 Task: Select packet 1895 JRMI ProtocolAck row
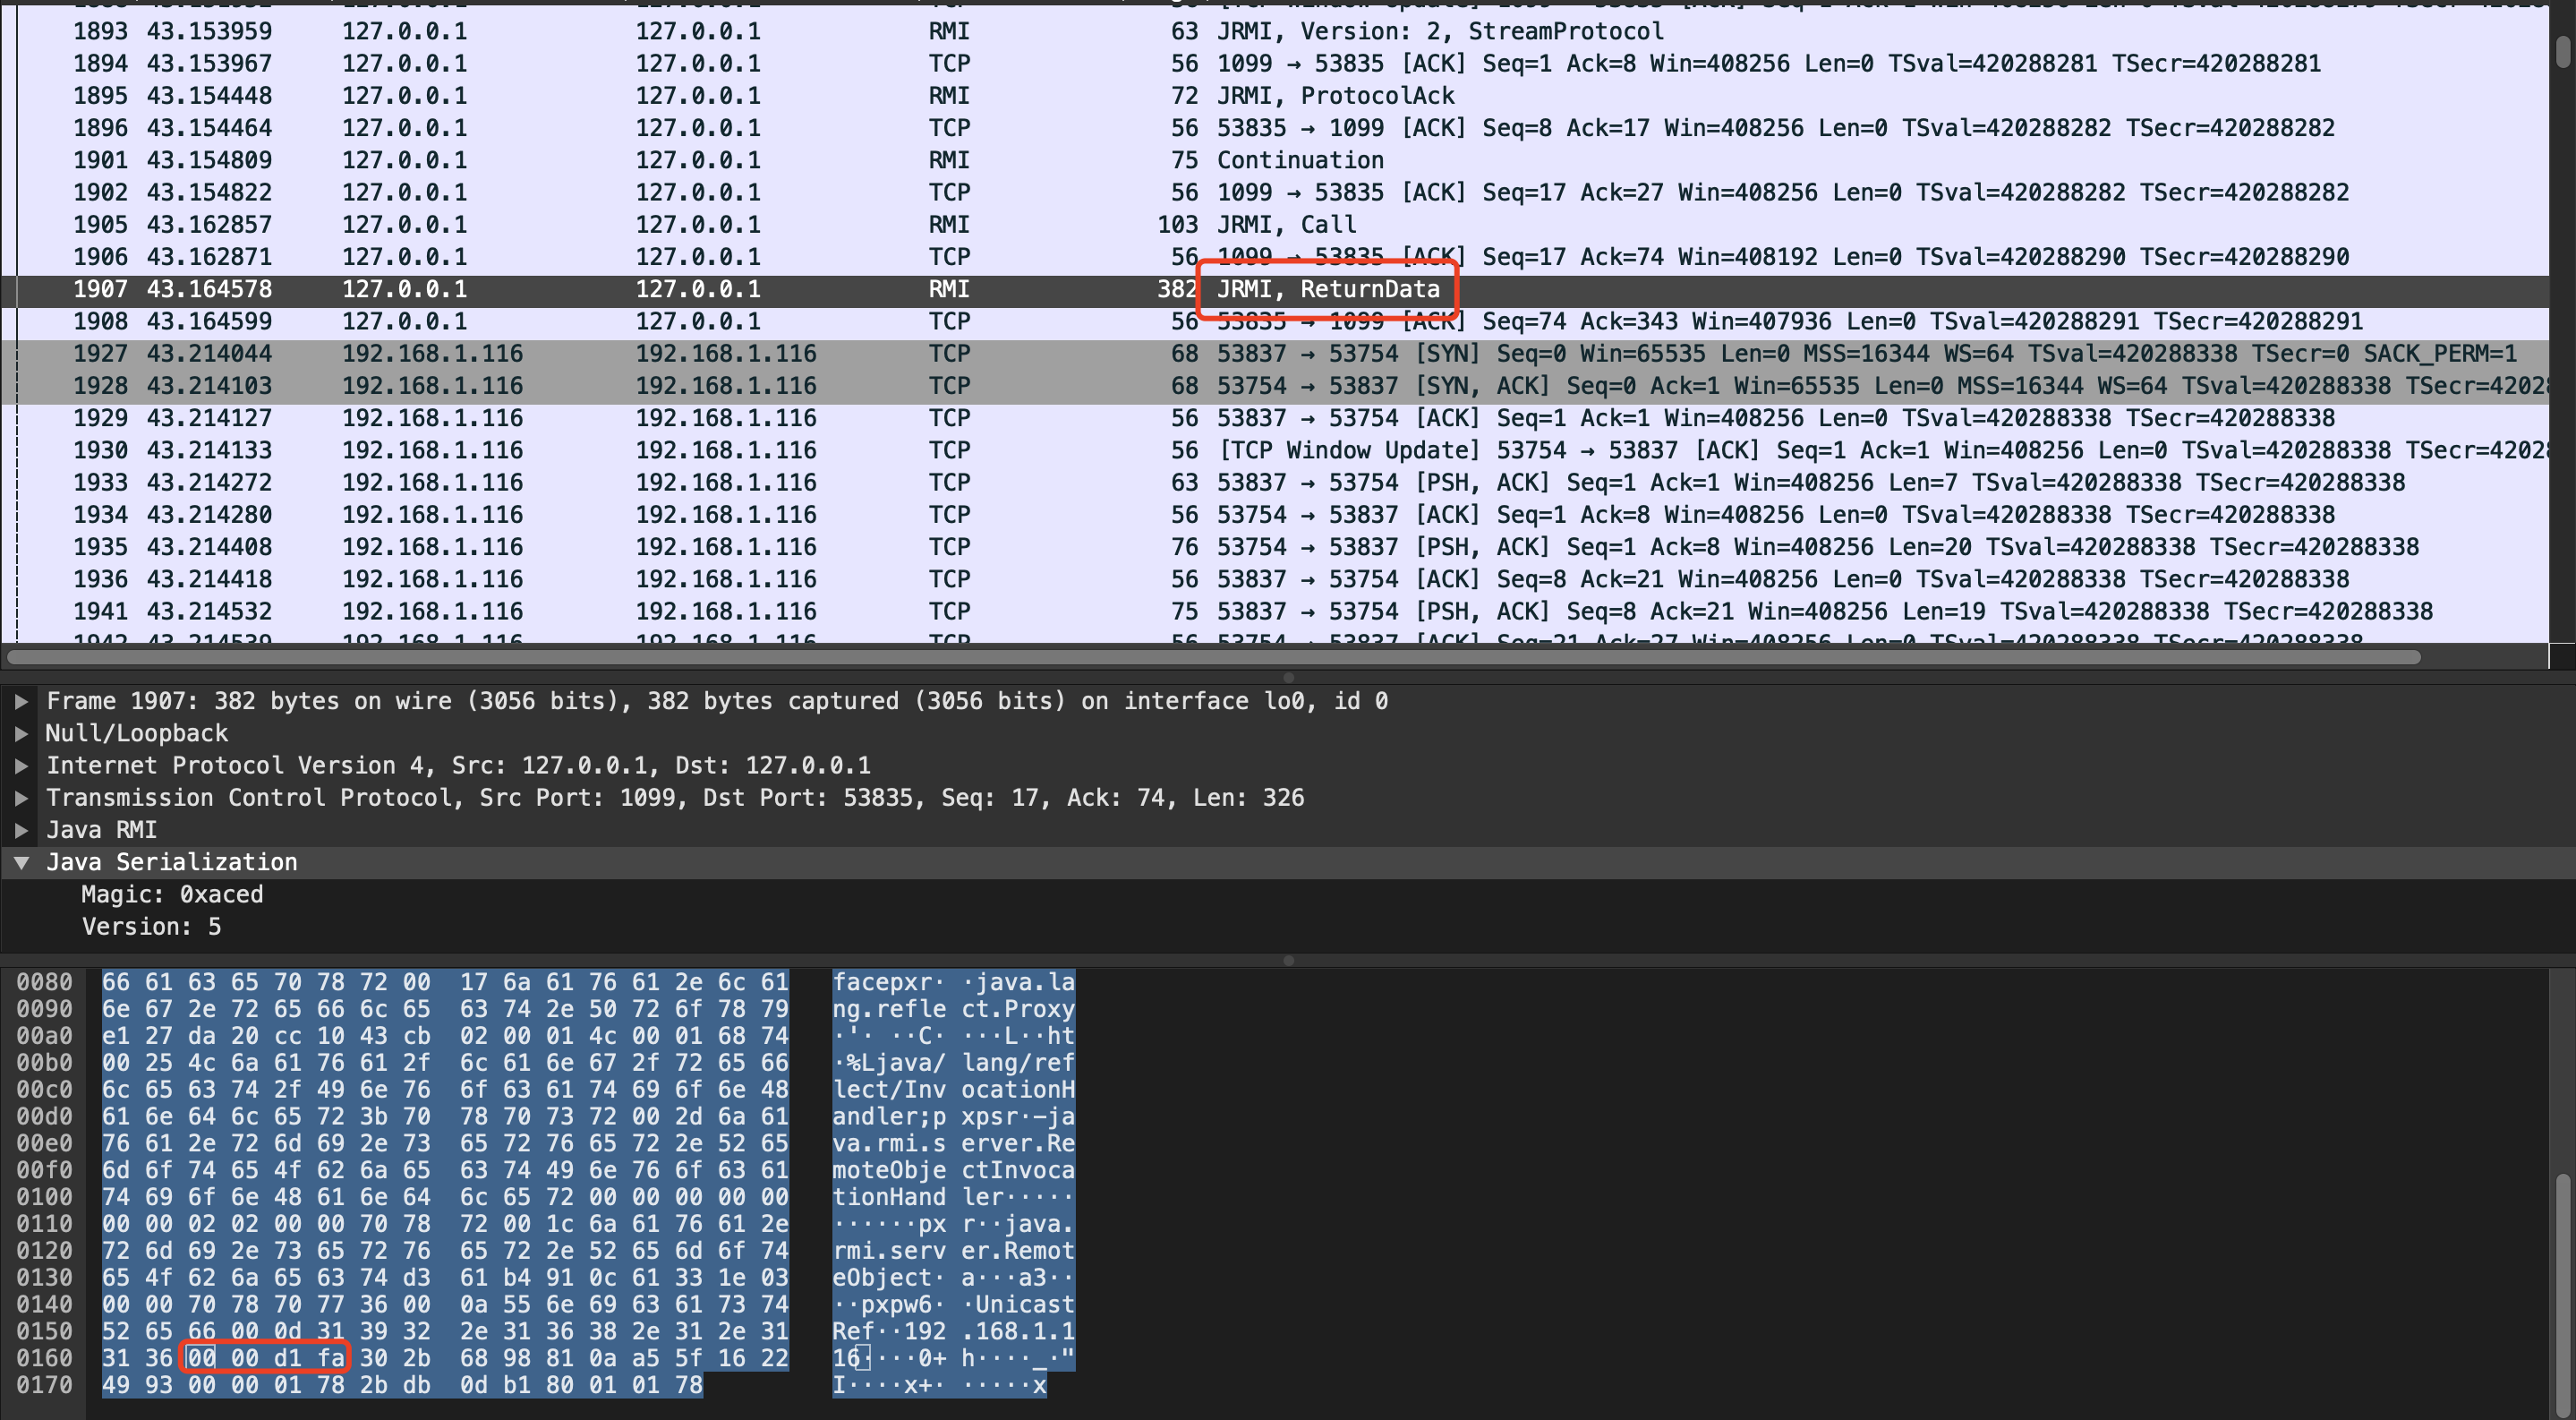coord(1335,96)
